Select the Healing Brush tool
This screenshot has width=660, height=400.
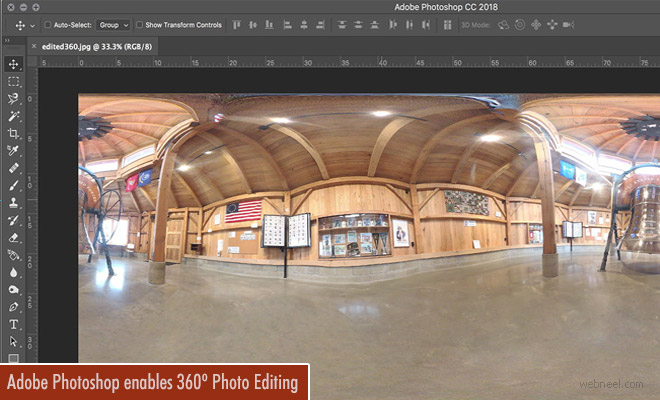13,168
